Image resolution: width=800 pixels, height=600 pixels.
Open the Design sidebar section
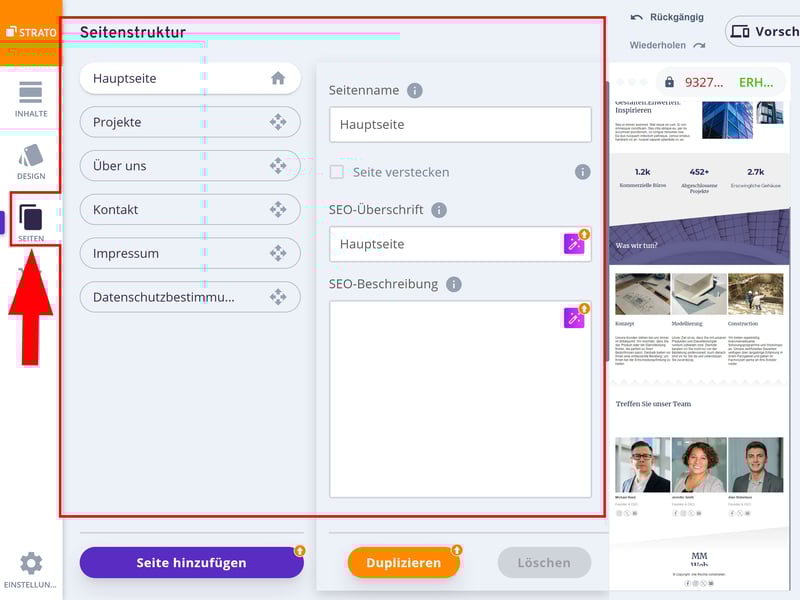click(x=31, y=162)
